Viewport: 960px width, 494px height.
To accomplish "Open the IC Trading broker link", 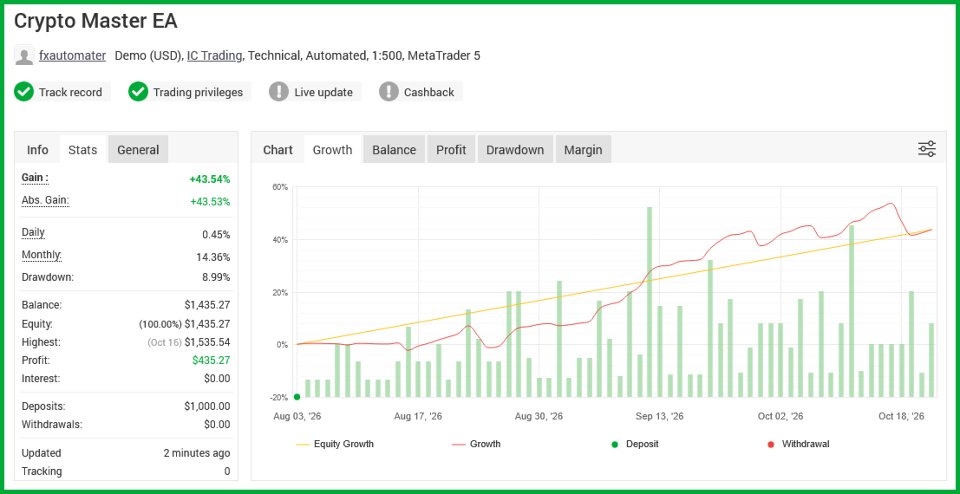I will [214, 56].
